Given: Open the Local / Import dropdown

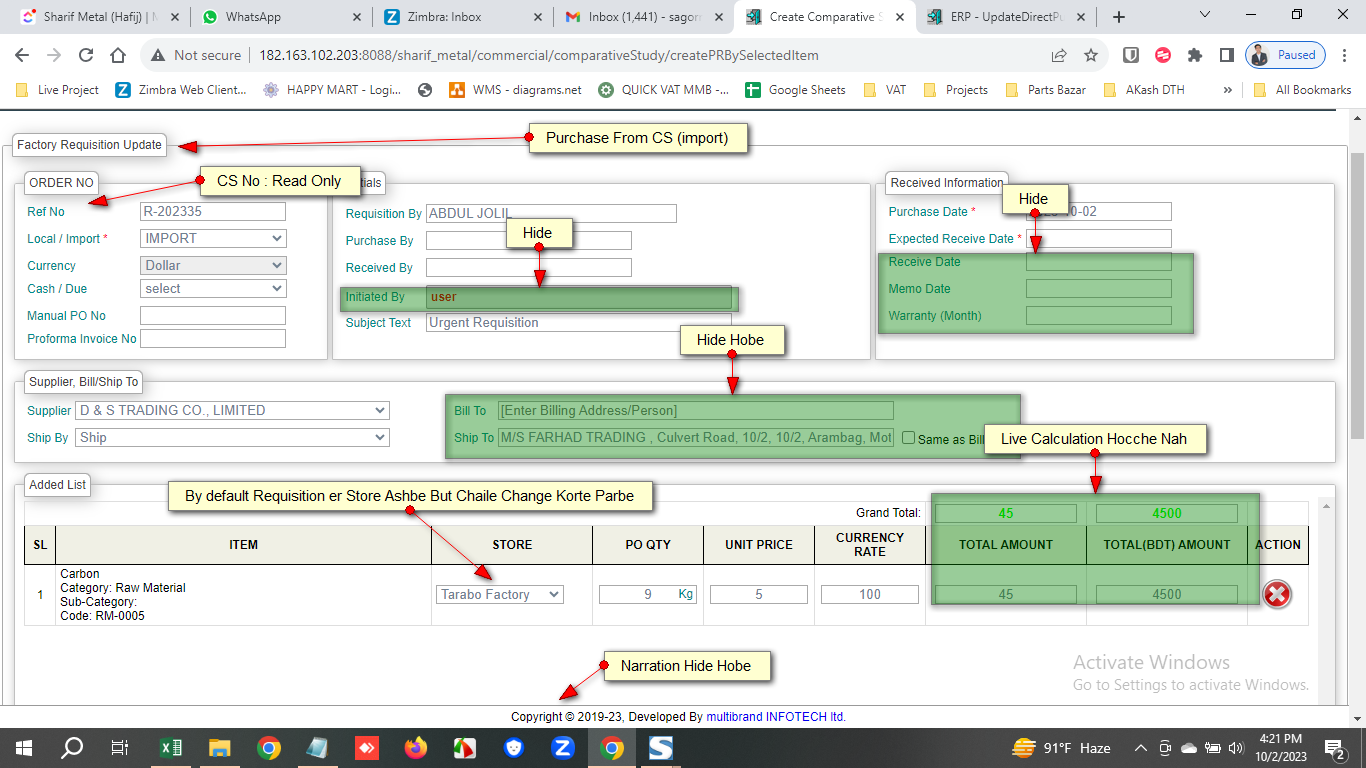Looking at the screenshot, I should coord(213,239).
